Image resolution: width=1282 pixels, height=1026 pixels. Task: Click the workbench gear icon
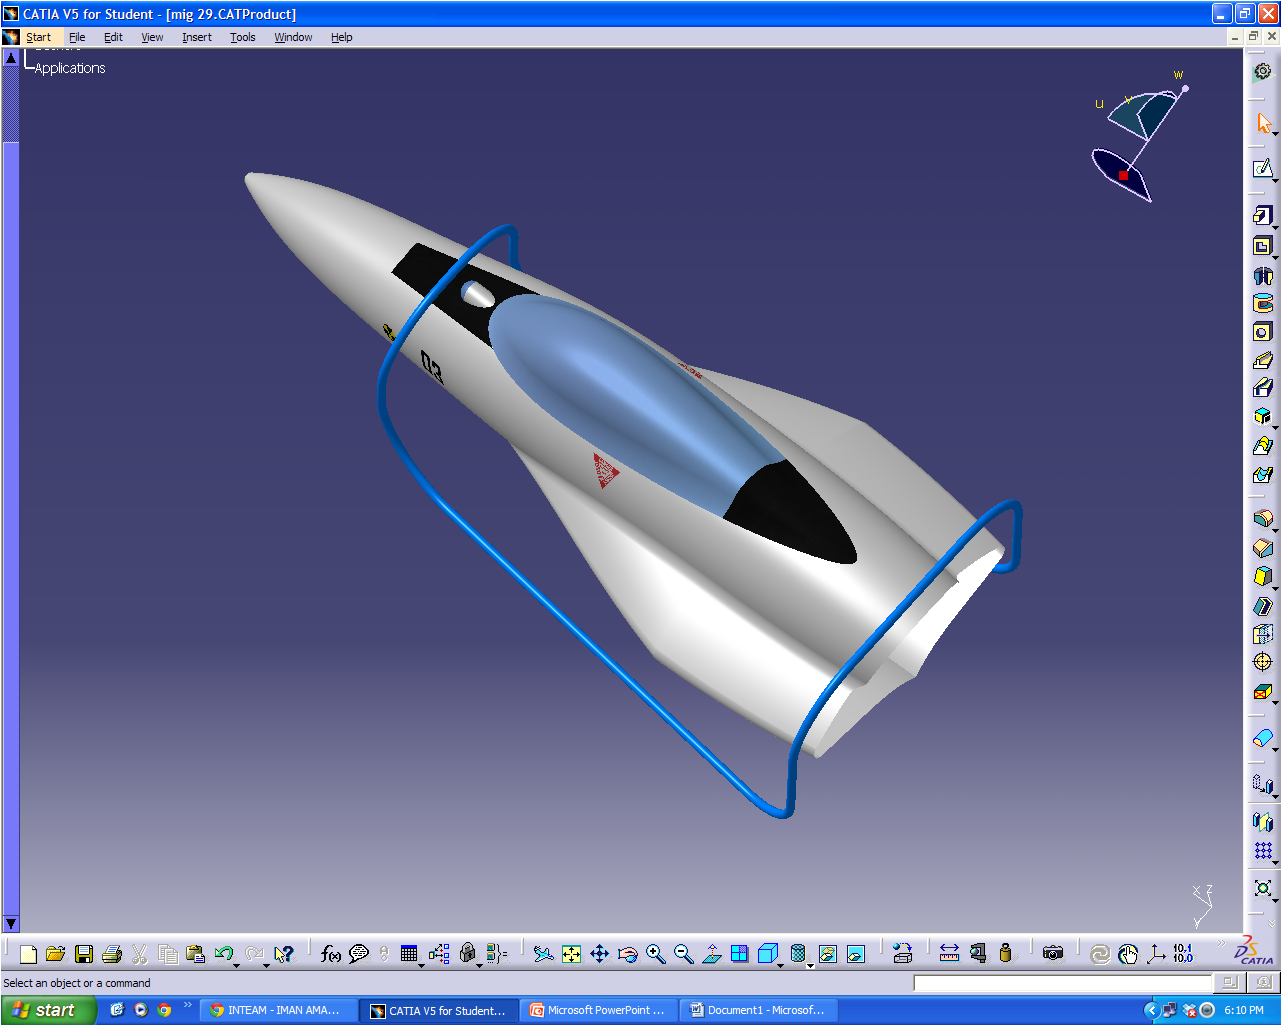pos(1263,72)
